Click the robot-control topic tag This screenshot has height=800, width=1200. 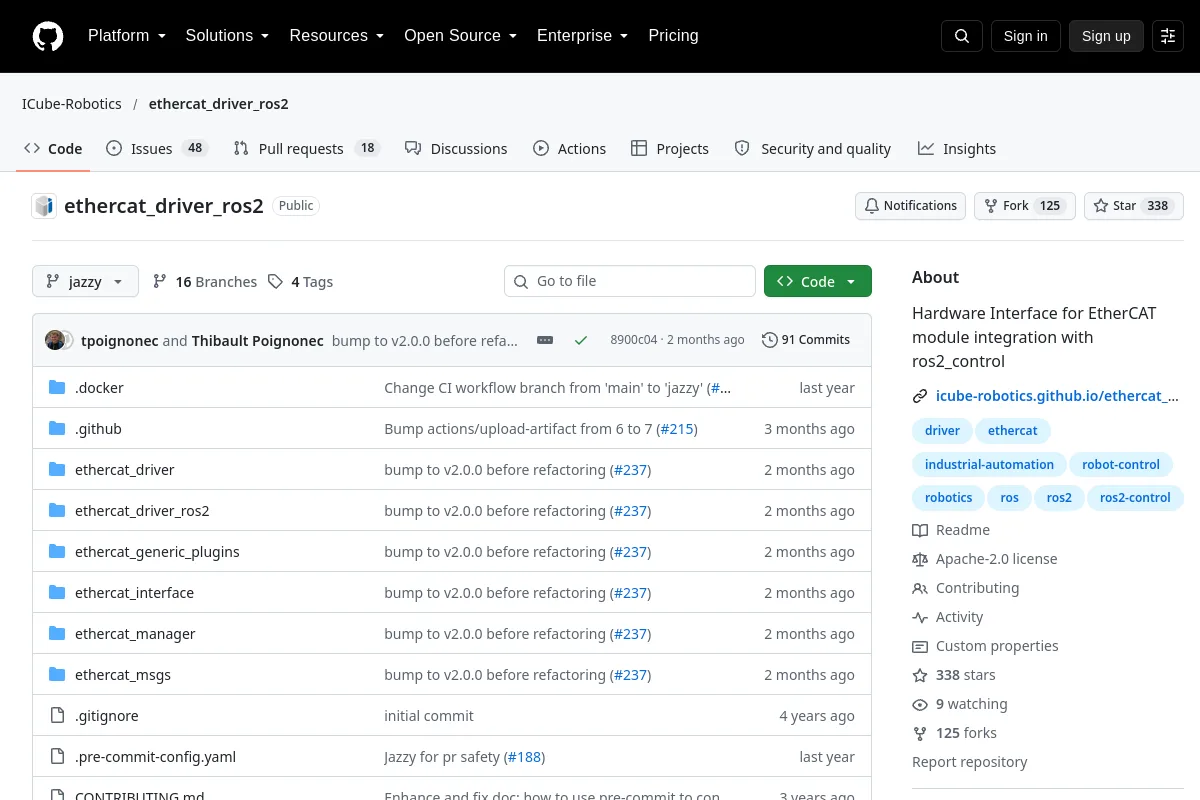(1120, 465)
